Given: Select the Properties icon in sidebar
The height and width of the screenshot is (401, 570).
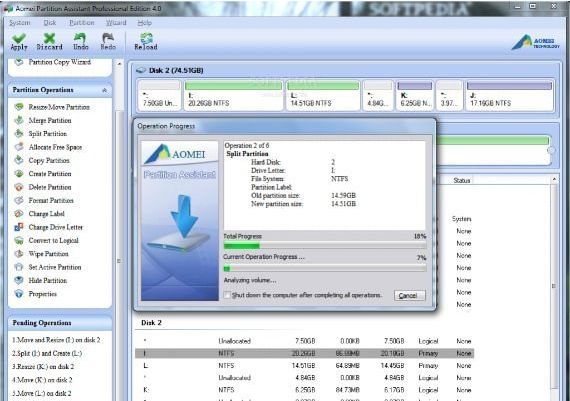Looking at the screenshot, I should click(x=19, y=294).
